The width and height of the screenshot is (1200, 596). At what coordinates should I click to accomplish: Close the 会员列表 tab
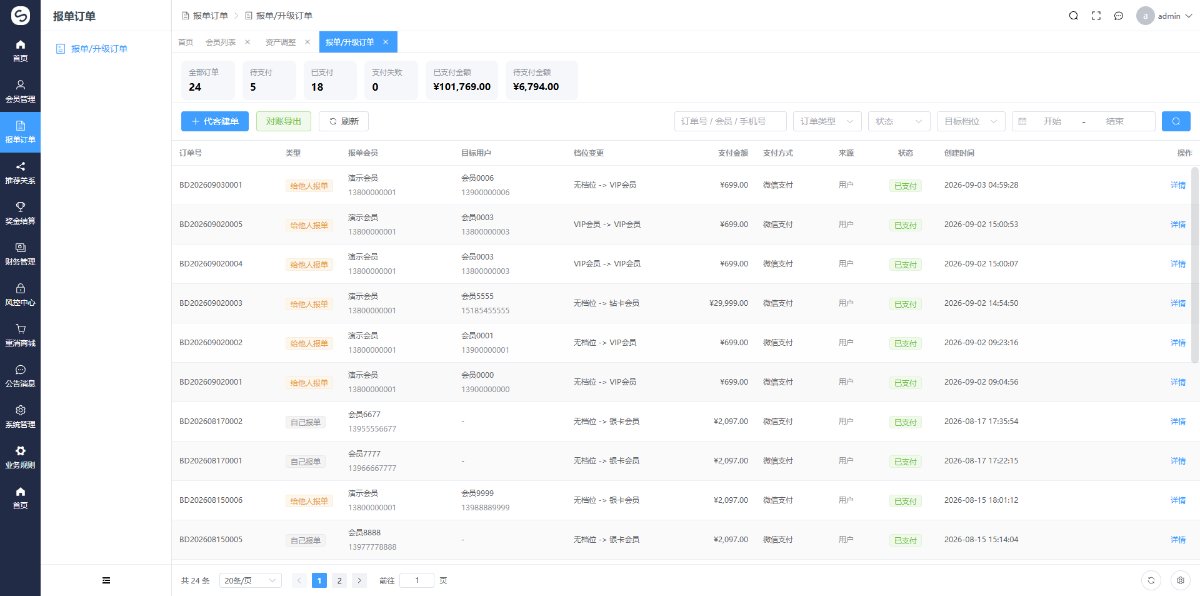pyautogui.click(x=247, y=42)
